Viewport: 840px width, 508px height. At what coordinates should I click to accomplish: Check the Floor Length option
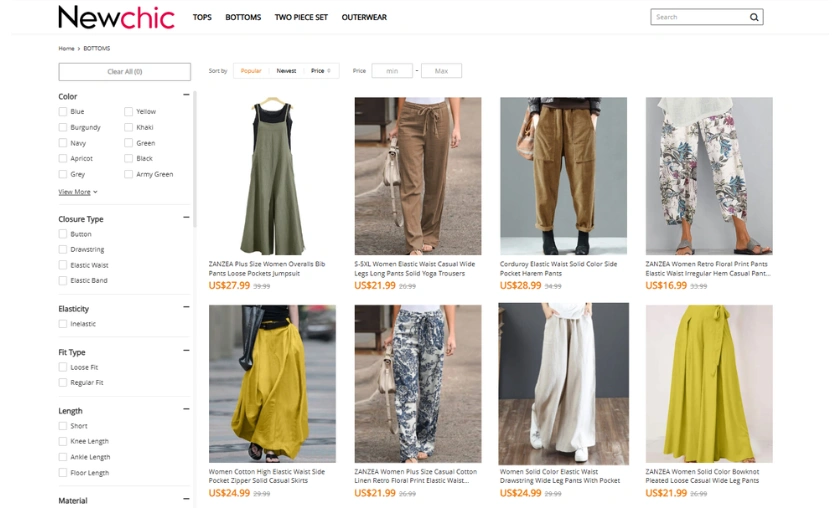(63, 473)
